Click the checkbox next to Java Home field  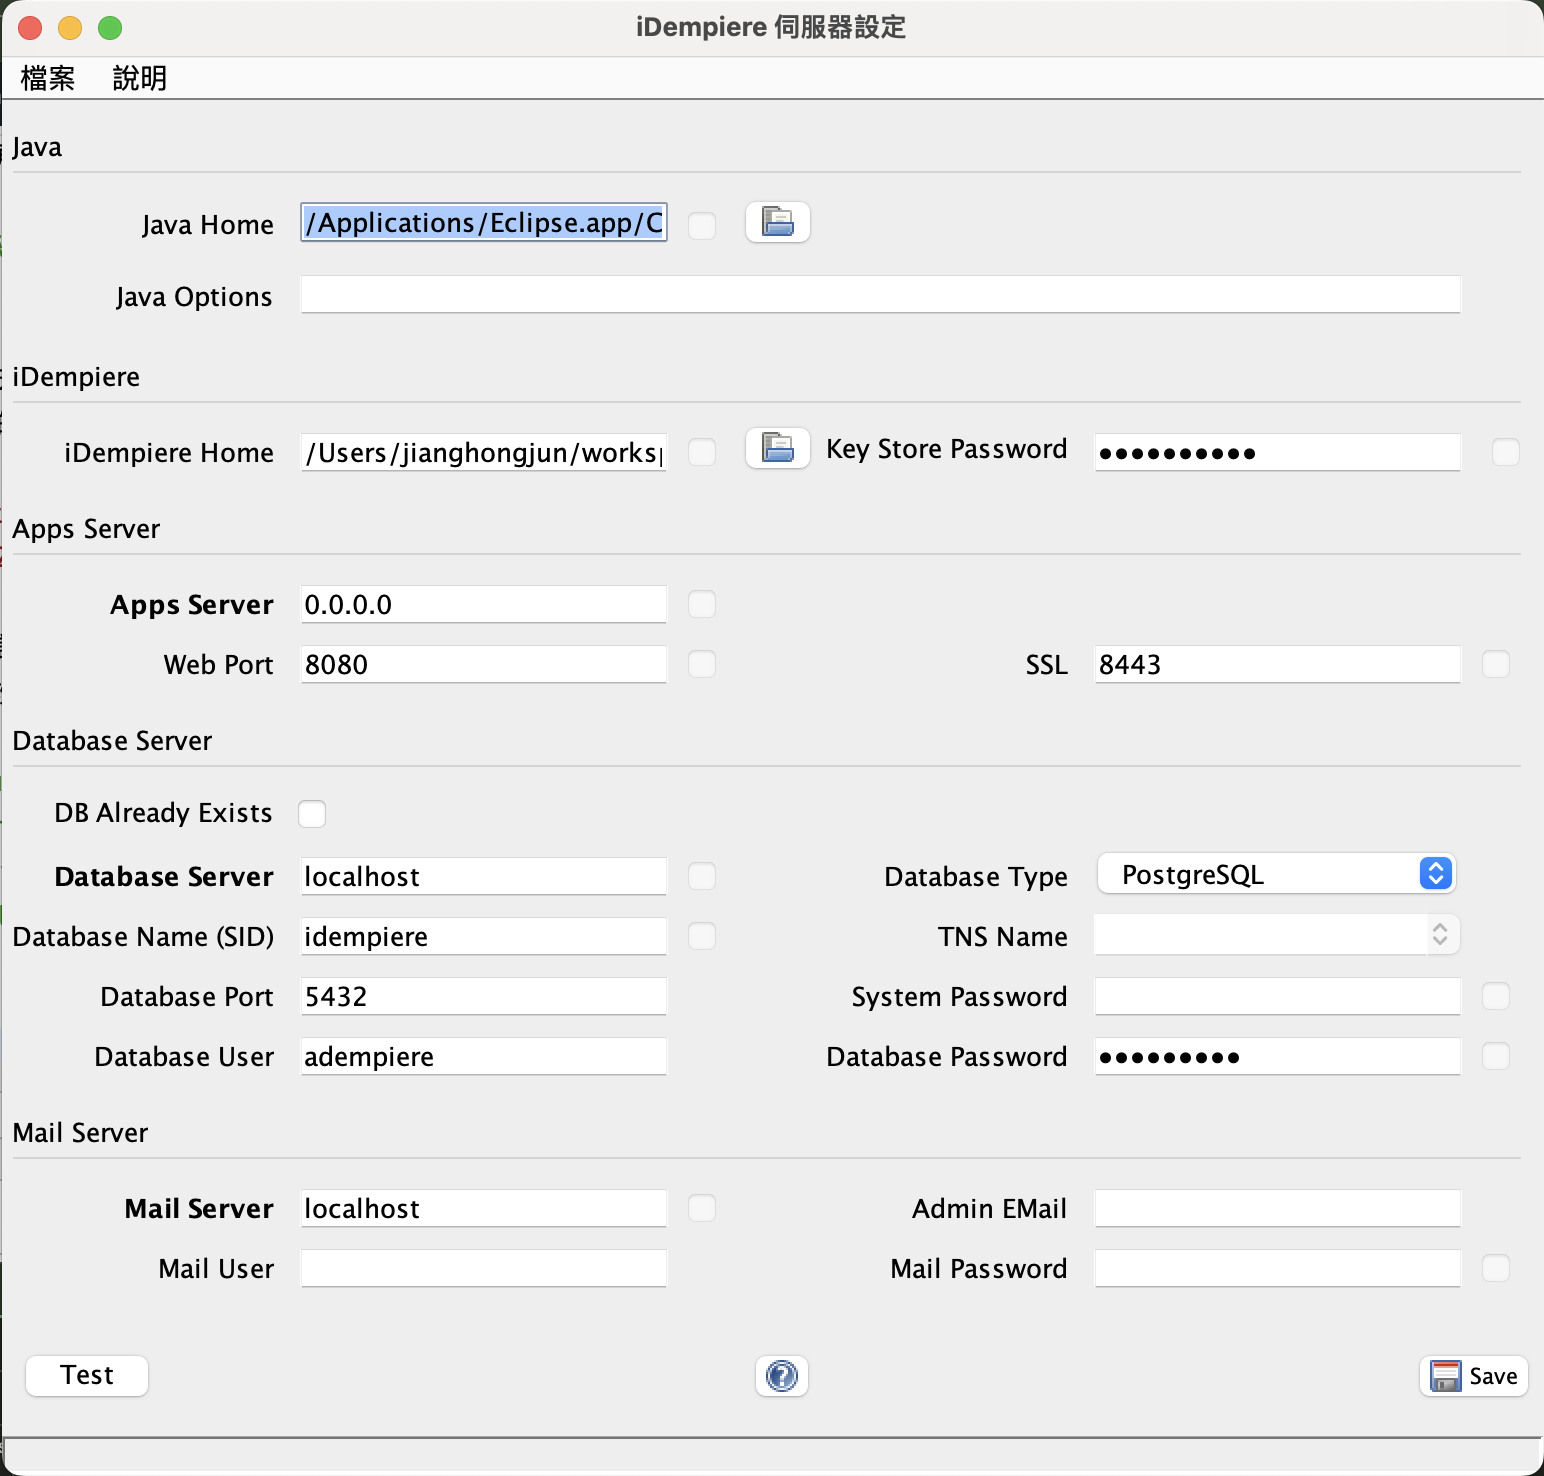pos(702,225)
